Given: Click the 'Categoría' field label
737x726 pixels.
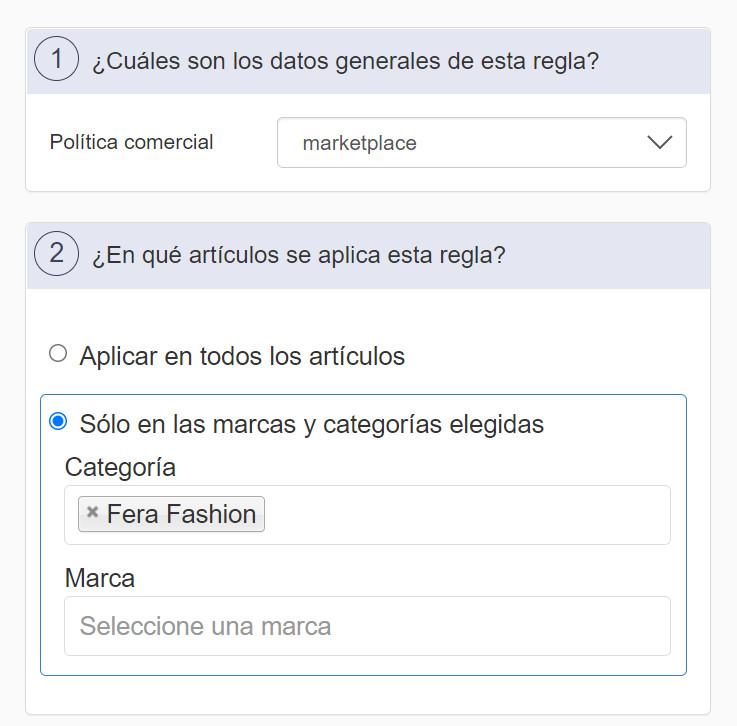Looking at the screenshot, I should [120, 467].
